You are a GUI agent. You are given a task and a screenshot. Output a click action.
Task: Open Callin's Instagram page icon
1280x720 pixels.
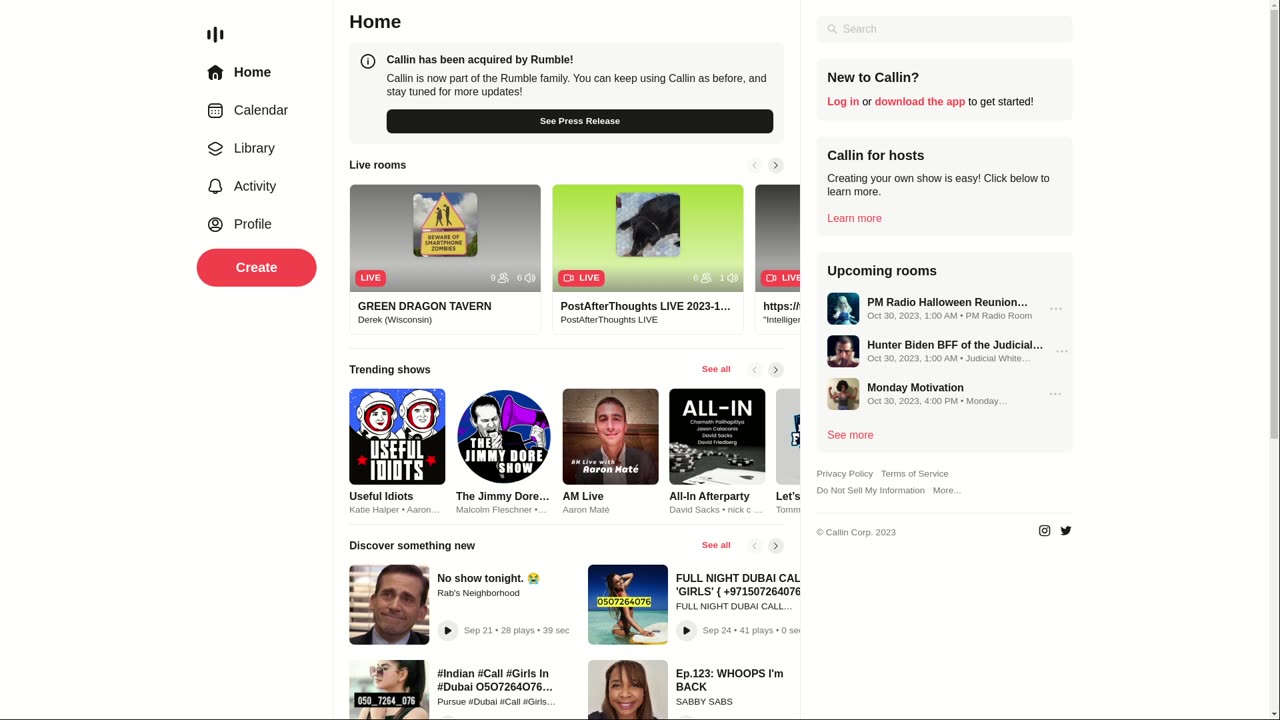[1044, 531]
